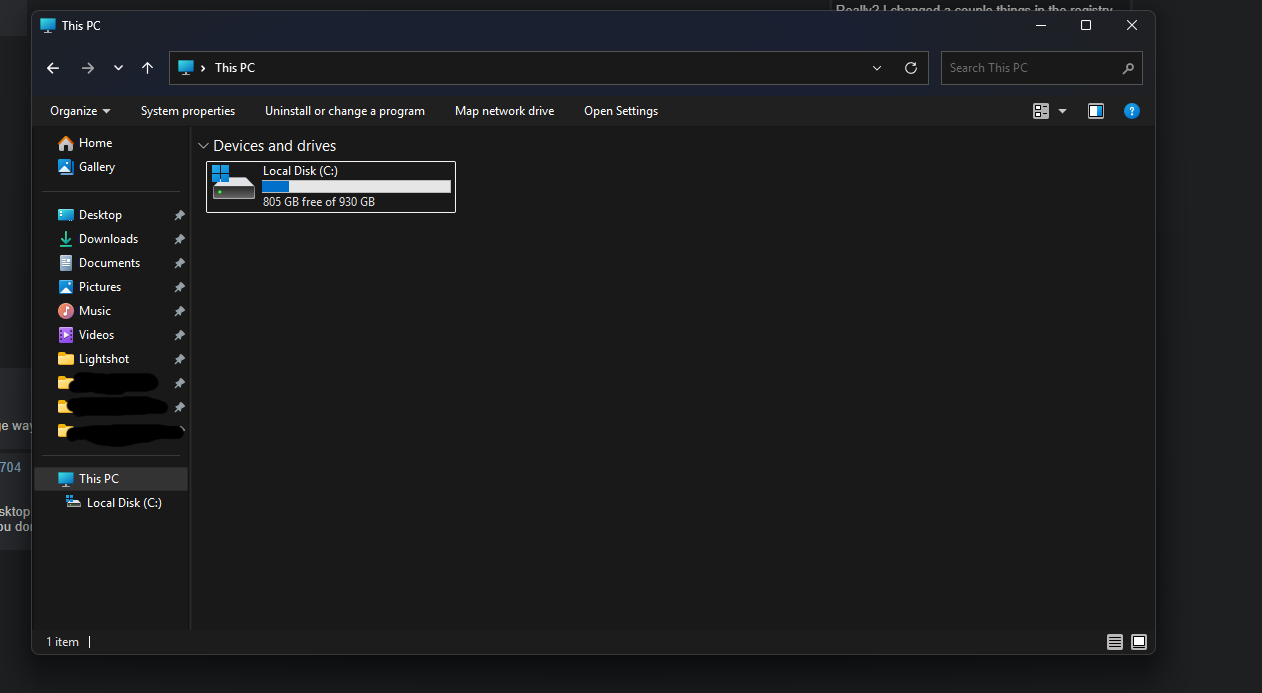Minimize the This PC window
The height and width of the screenshot is (693, 1262).
pyautogui.click(x=1040, y=25)
